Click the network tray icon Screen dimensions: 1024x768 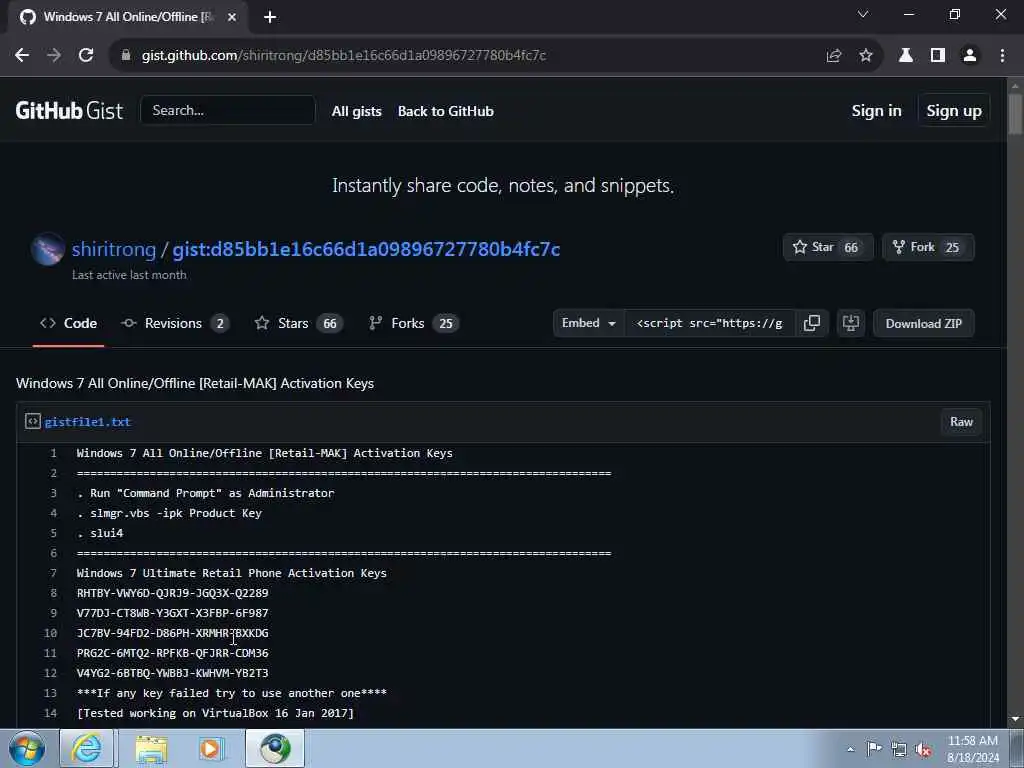(x=899, y=750)
